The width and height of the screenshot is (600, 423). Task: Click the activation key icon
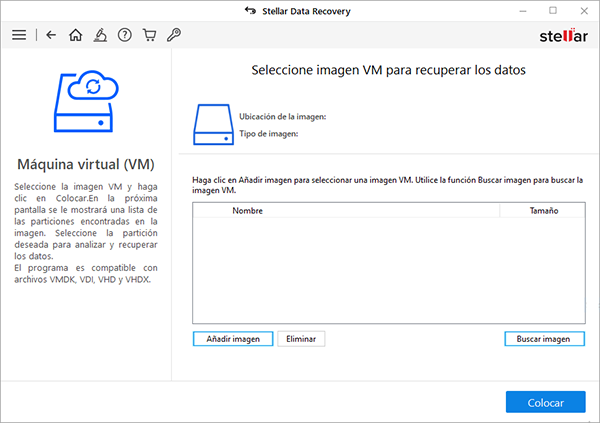(x=174, y=35)
